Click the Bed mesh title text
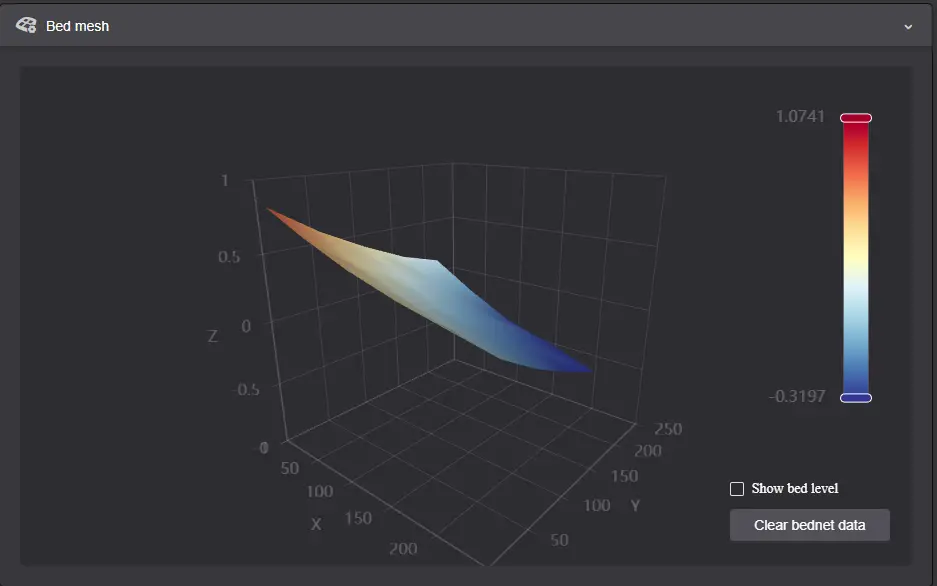937x586 pixels. (78, 26)
